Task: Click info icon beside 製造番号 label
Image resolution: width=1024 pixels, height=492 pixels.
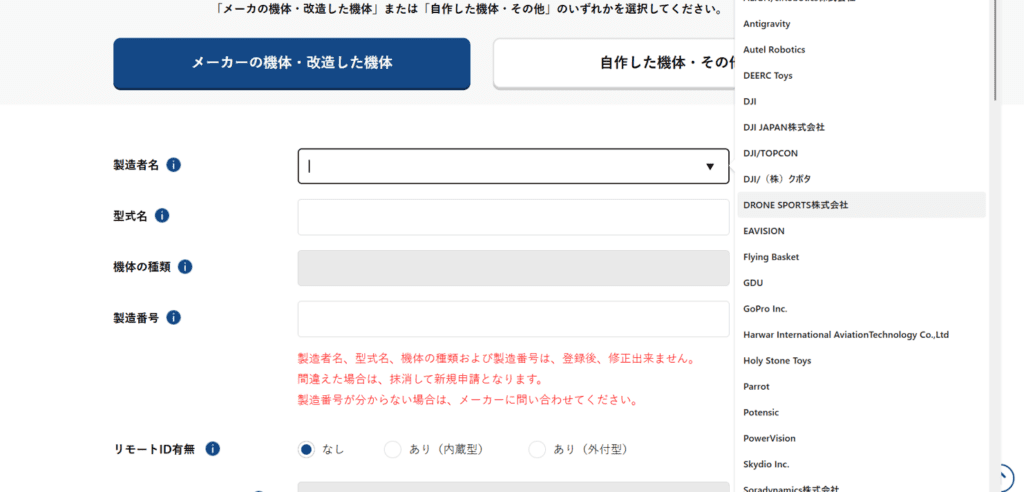Action: (x=173, y=318)
